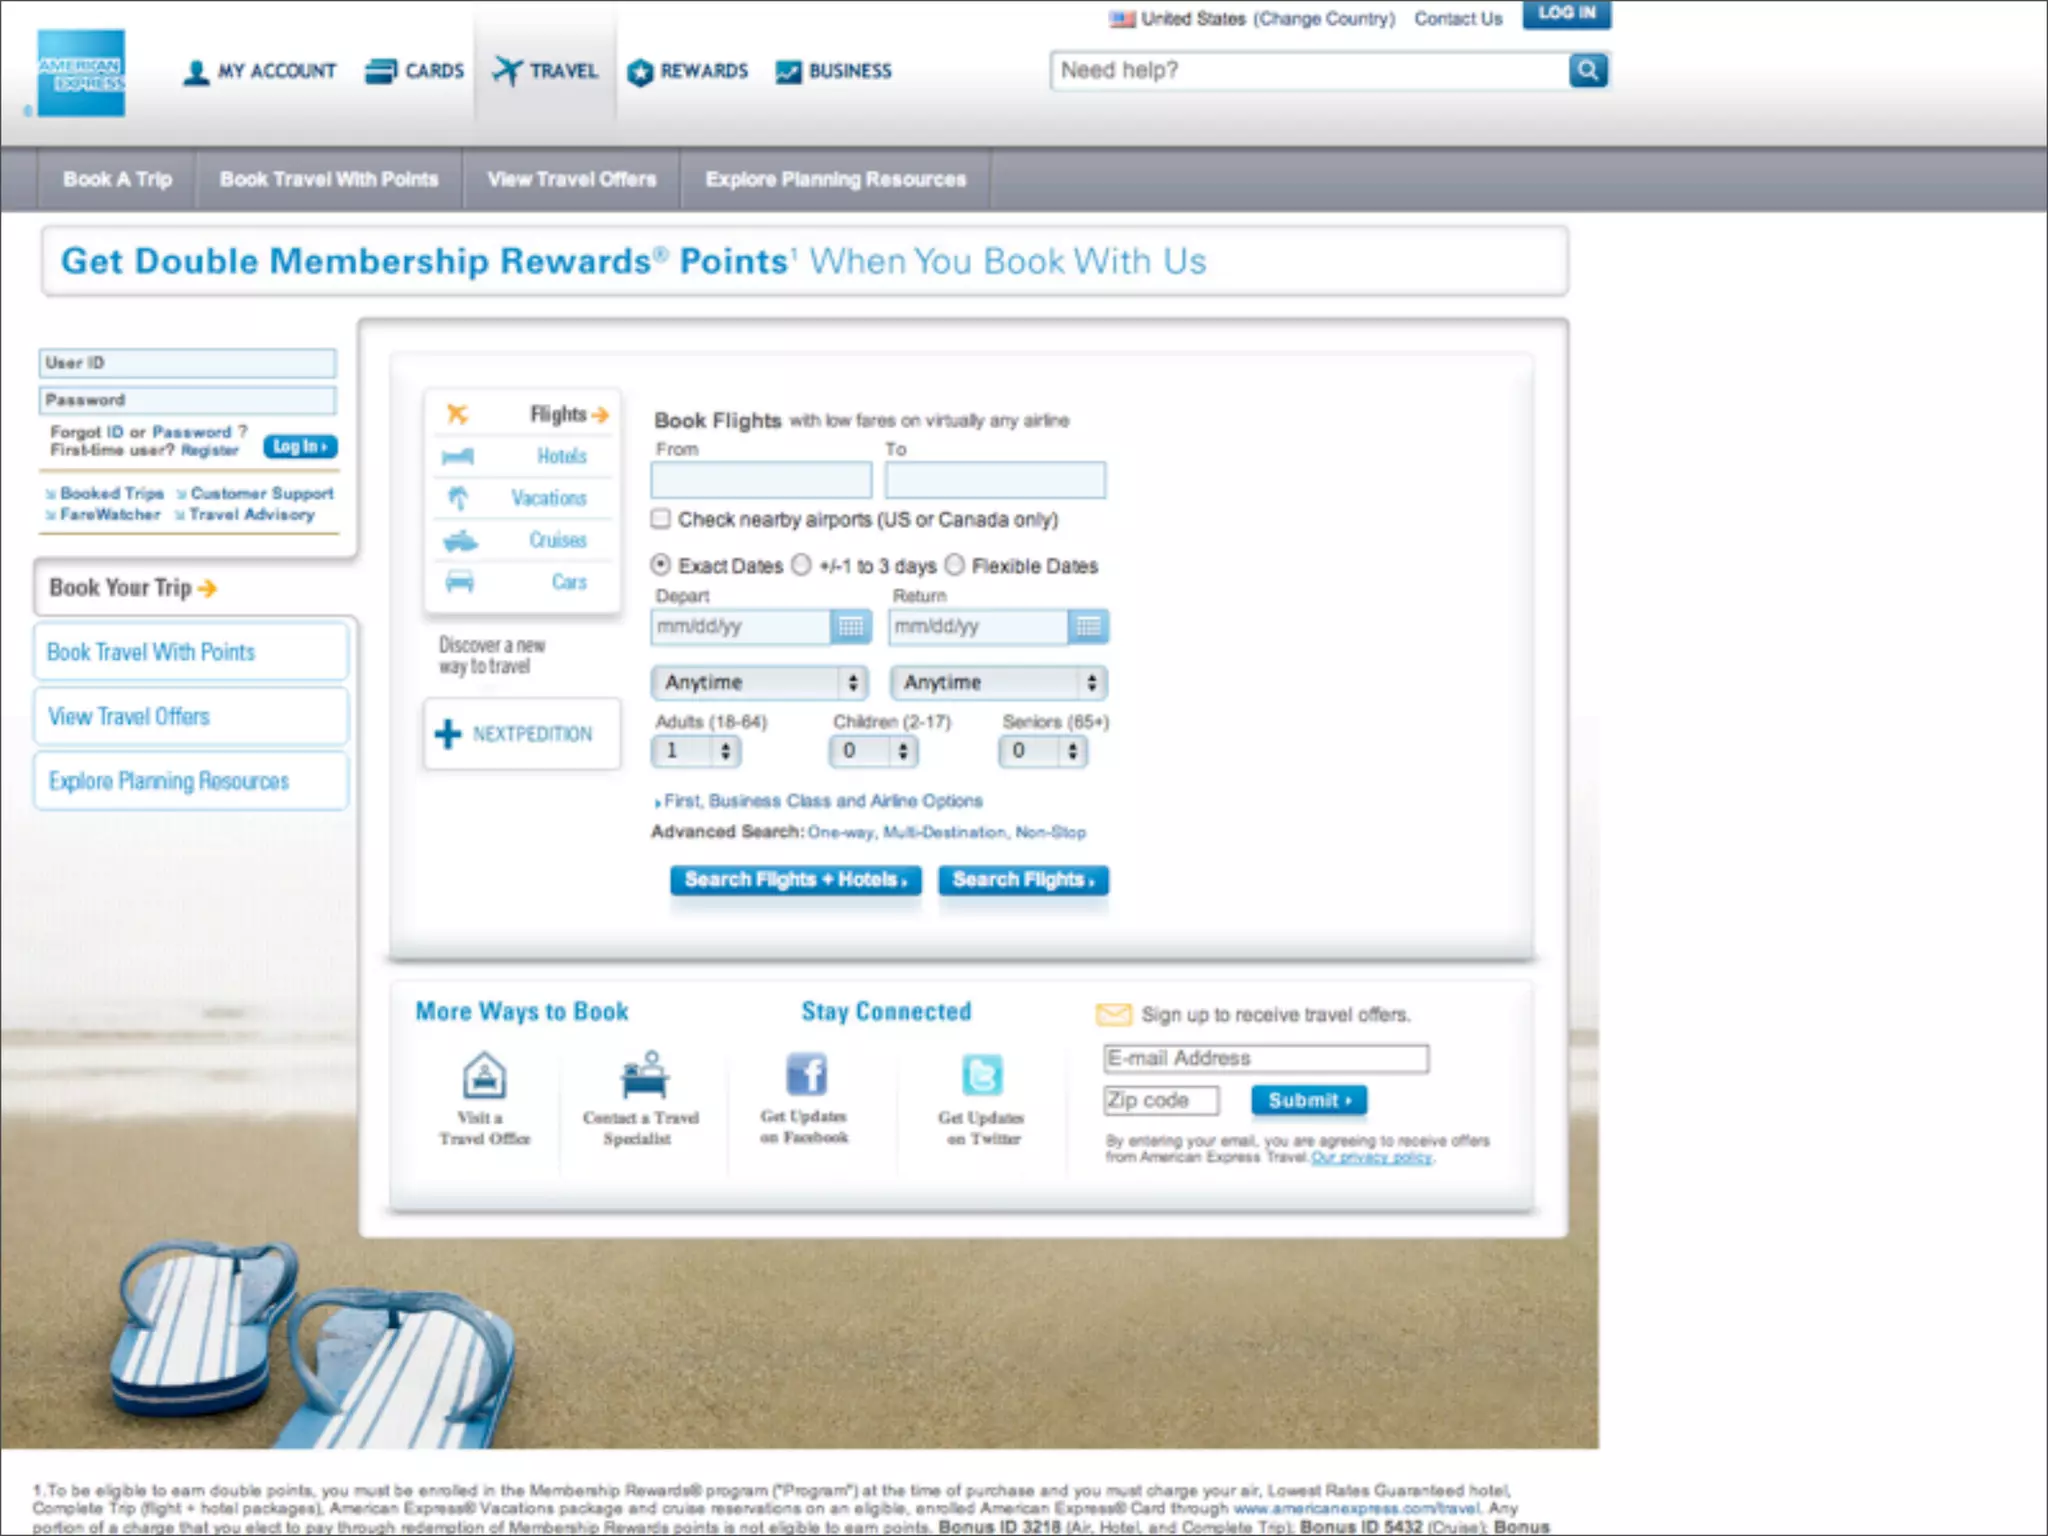This screenshot has height=1536, width=2048.
Task: Select the Flexible Dates radio button
Action: (955, 565)
